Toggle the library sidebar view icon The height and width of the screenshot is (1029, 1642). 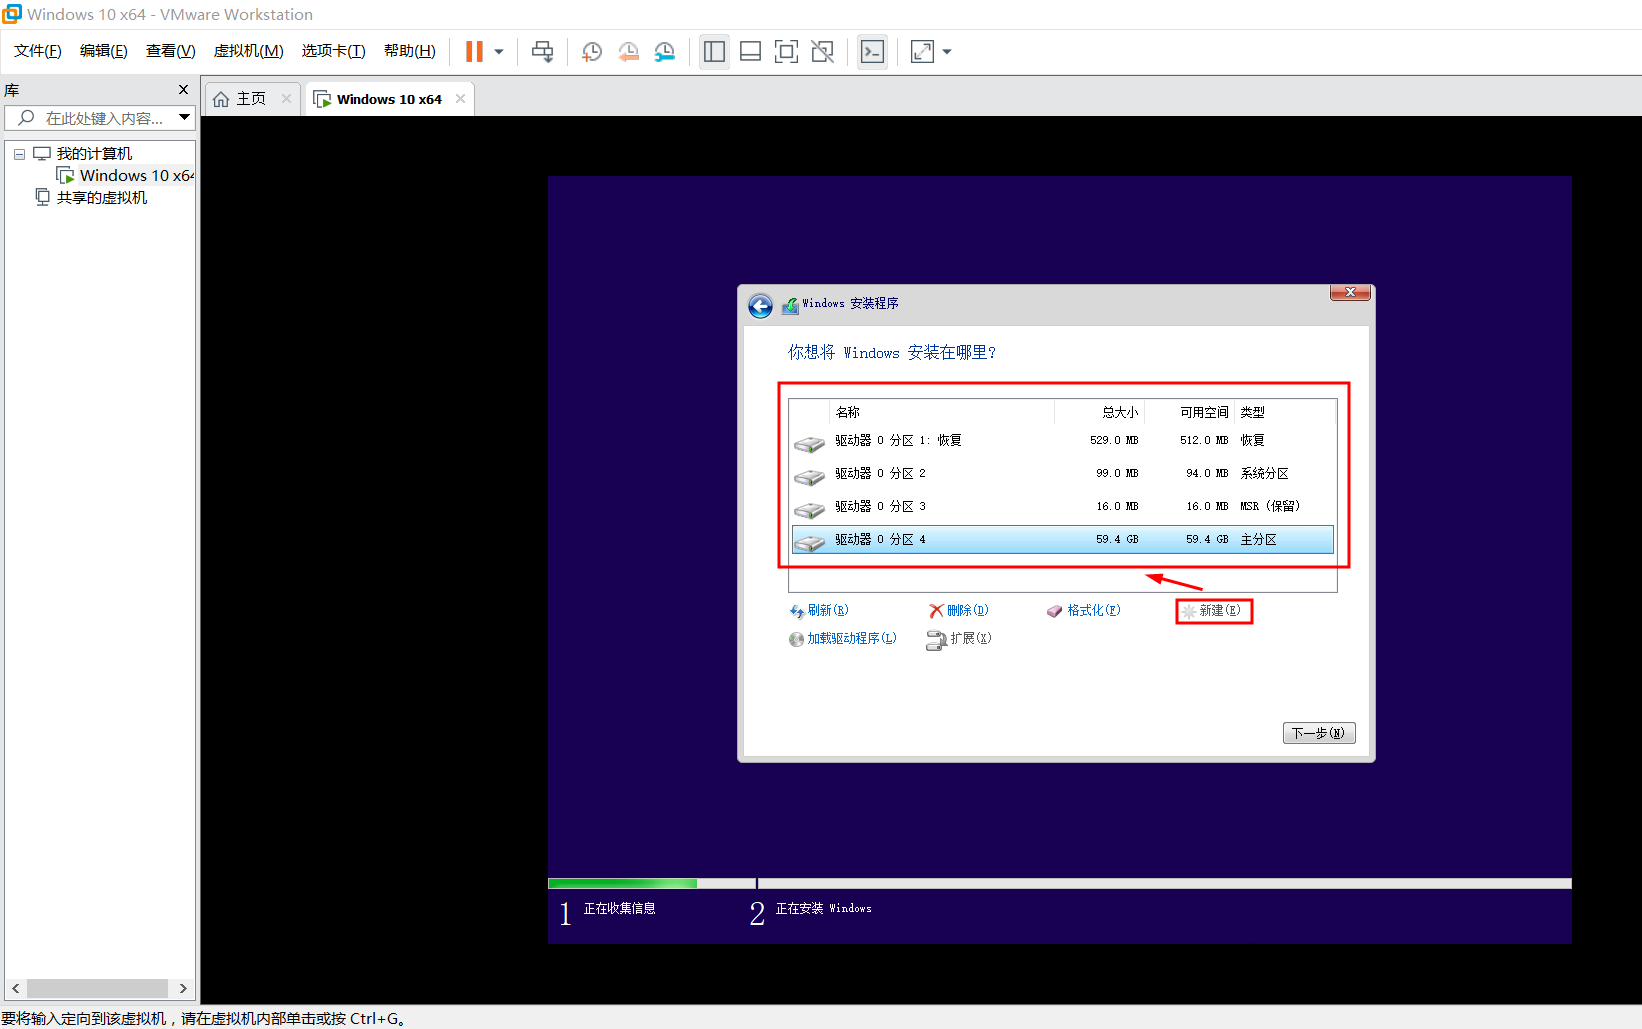(714, 51)
